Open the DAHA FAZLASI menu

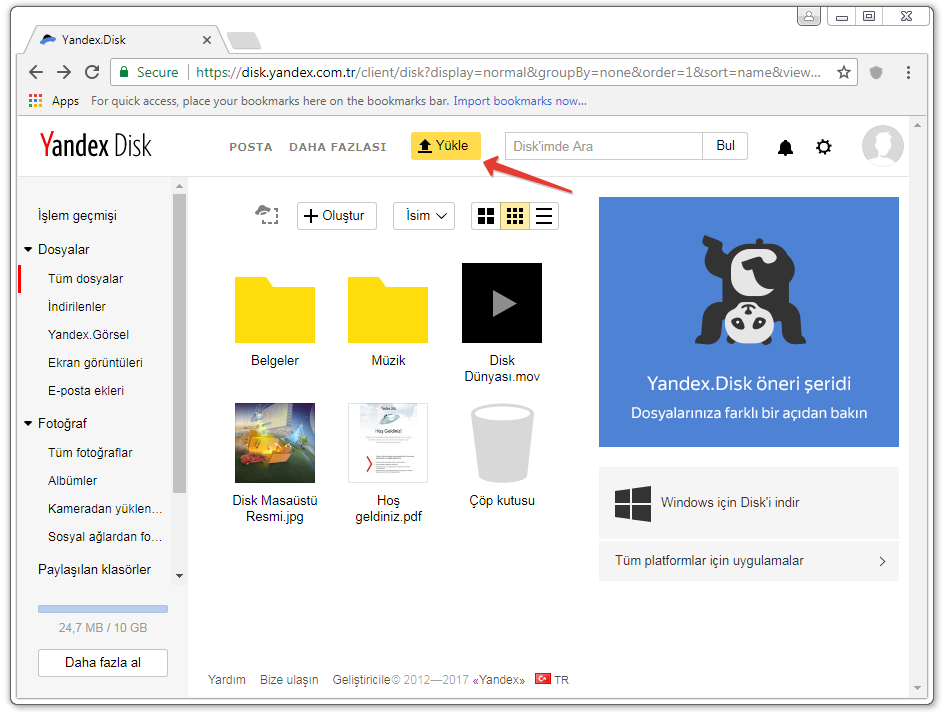point(337,147)
